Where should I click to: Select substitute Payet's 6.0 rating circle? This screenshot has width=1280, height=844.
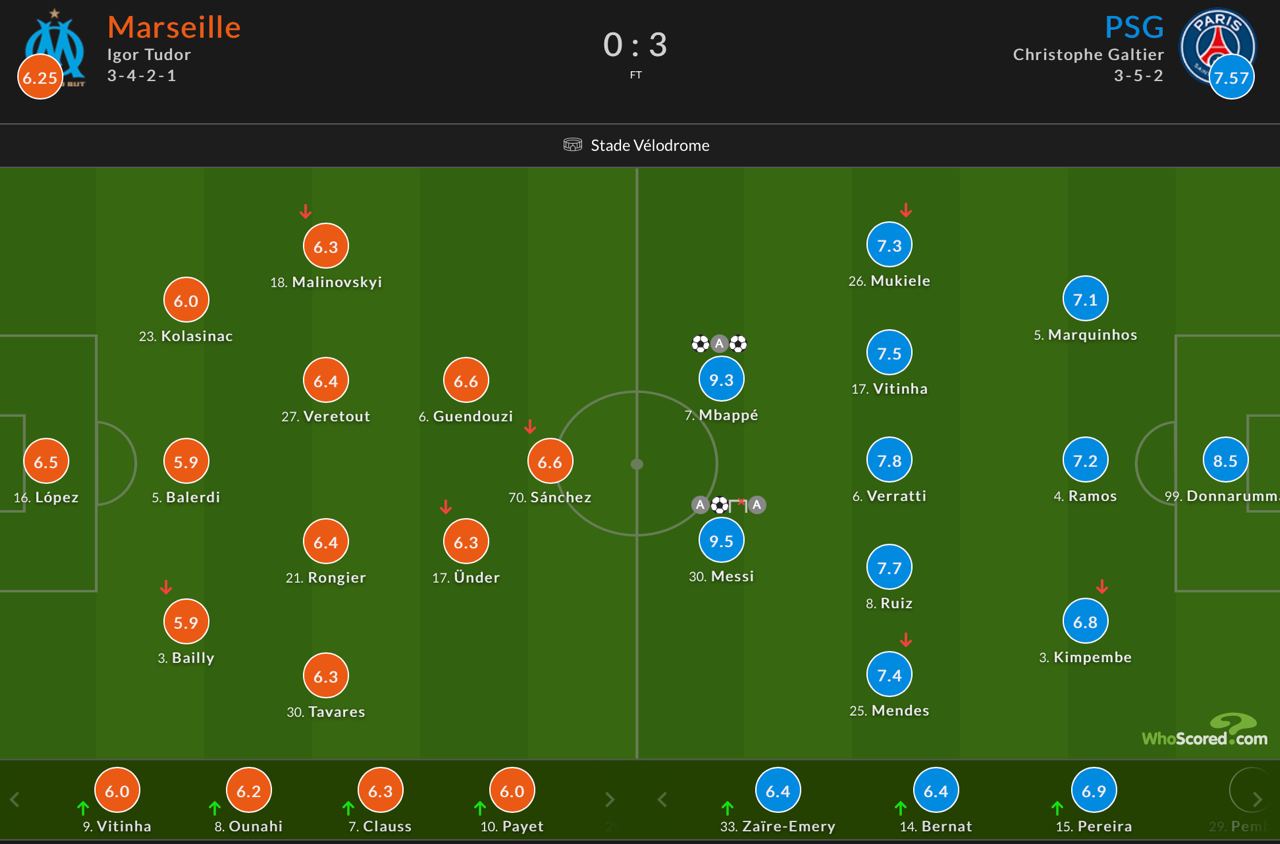[x=512, y=791]
